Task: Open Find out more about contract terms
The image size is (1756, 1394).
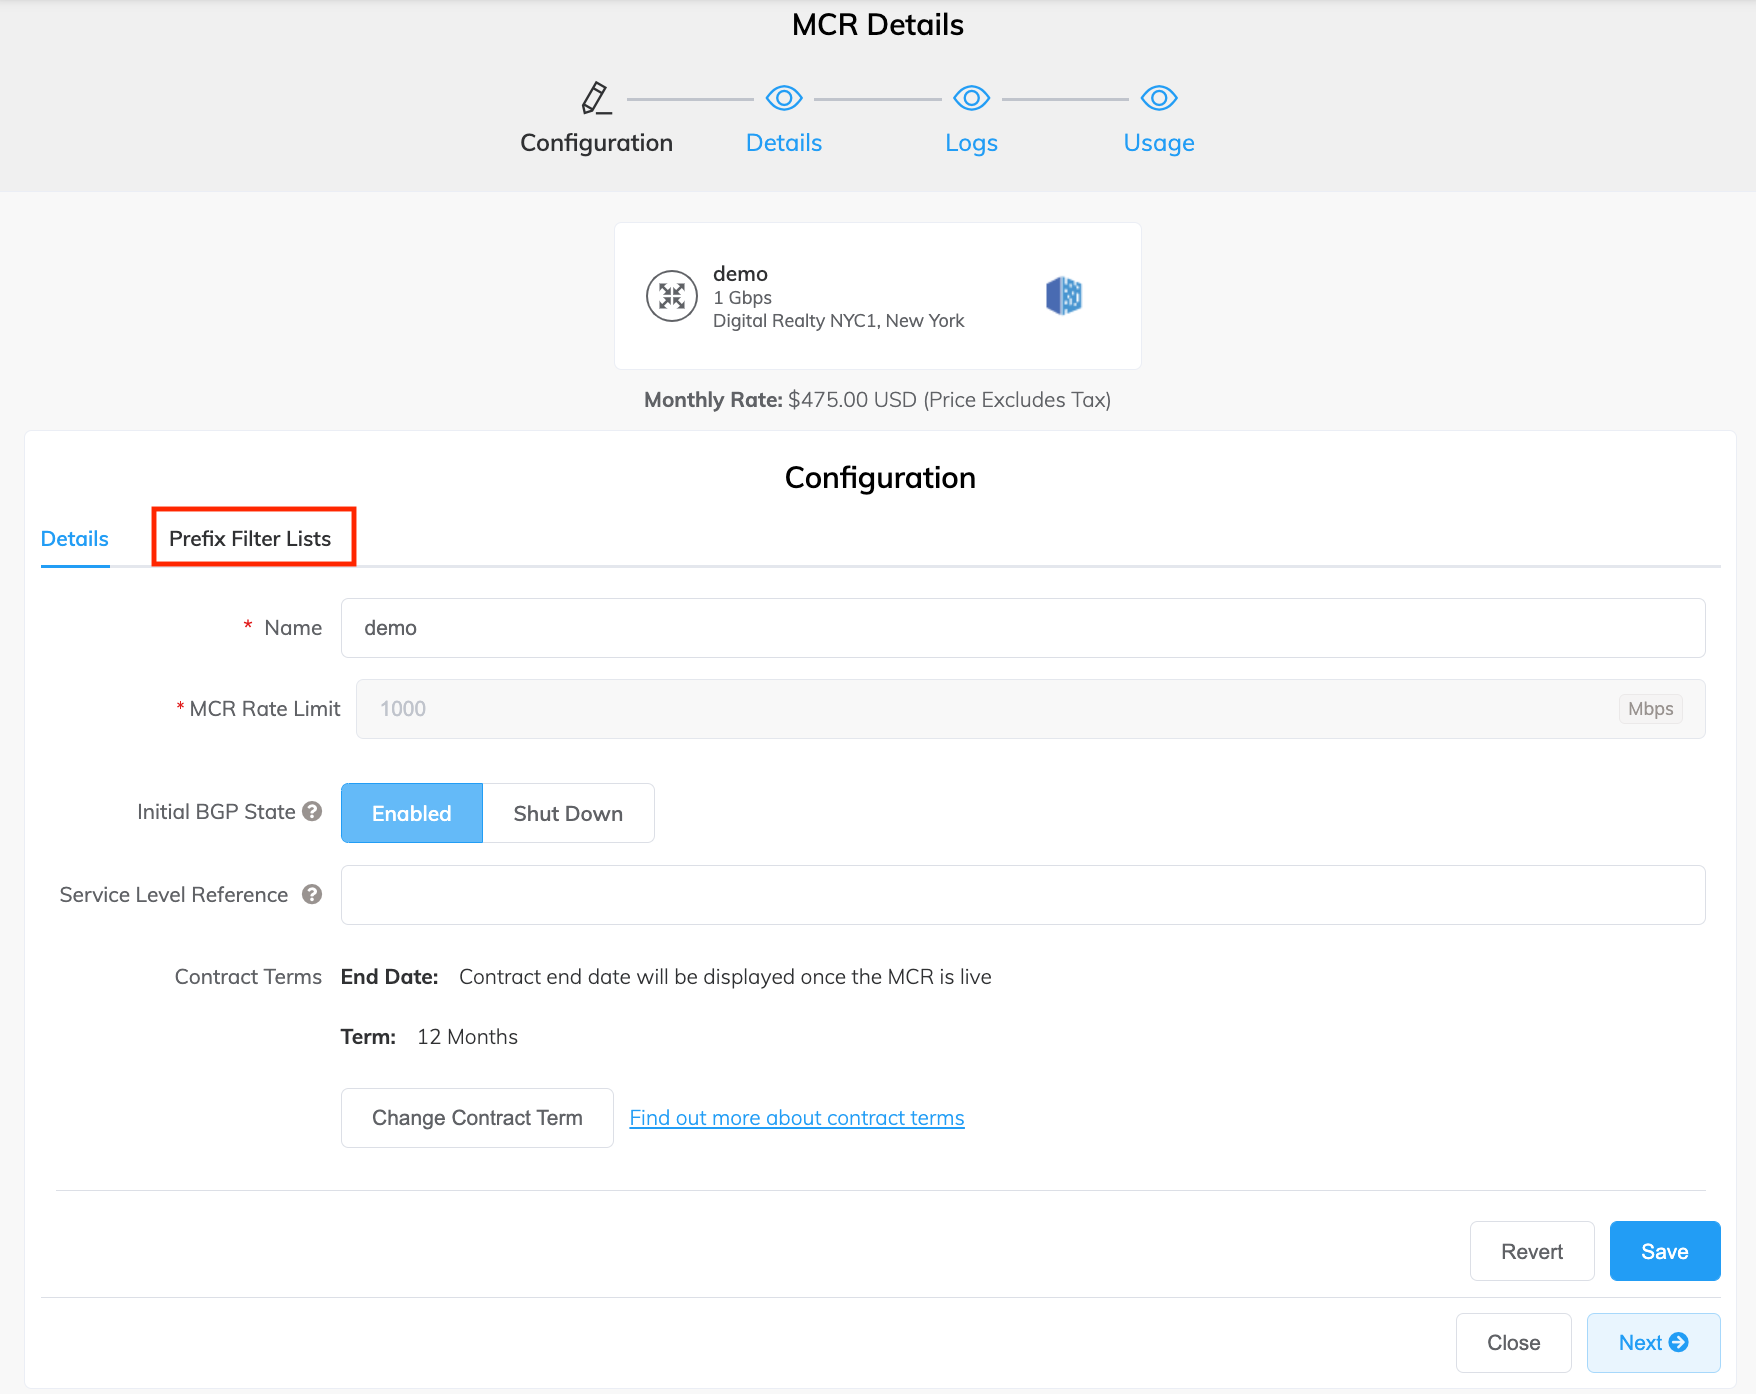Action: [797, 1118]
